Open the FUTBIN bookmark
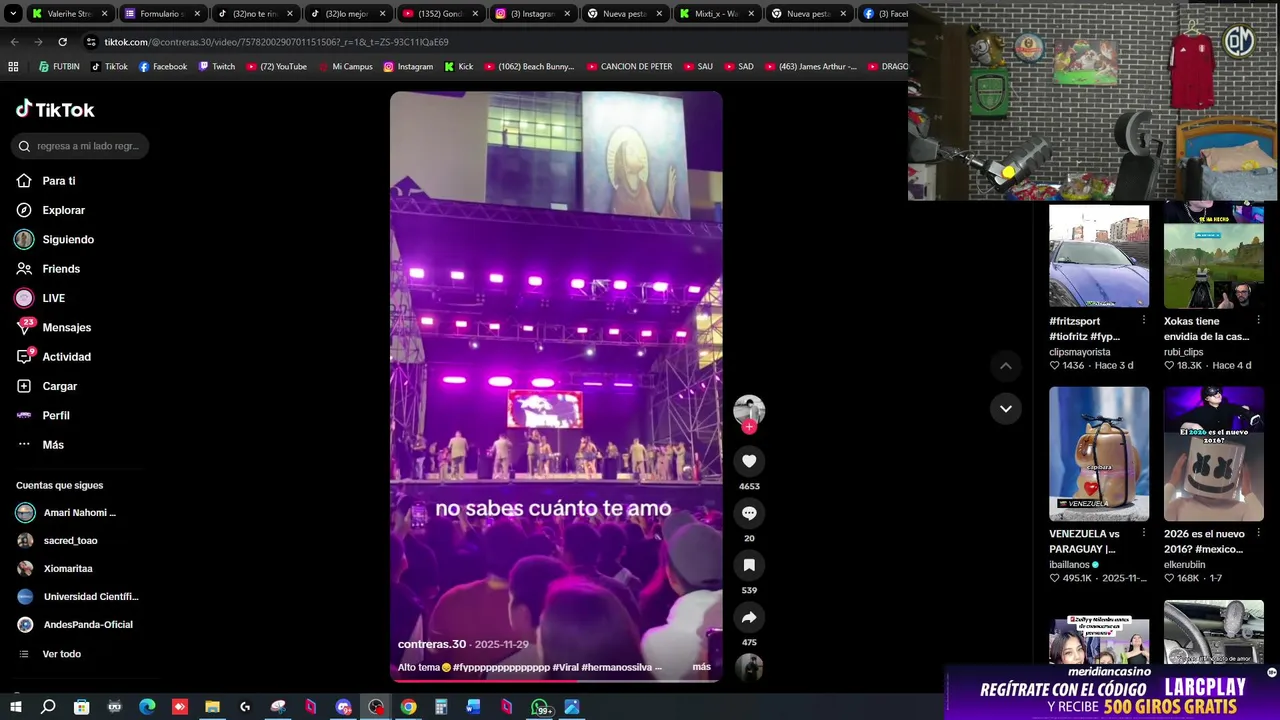The height and width of the screenshot is (720, 1280). click(x=59, y=67)
